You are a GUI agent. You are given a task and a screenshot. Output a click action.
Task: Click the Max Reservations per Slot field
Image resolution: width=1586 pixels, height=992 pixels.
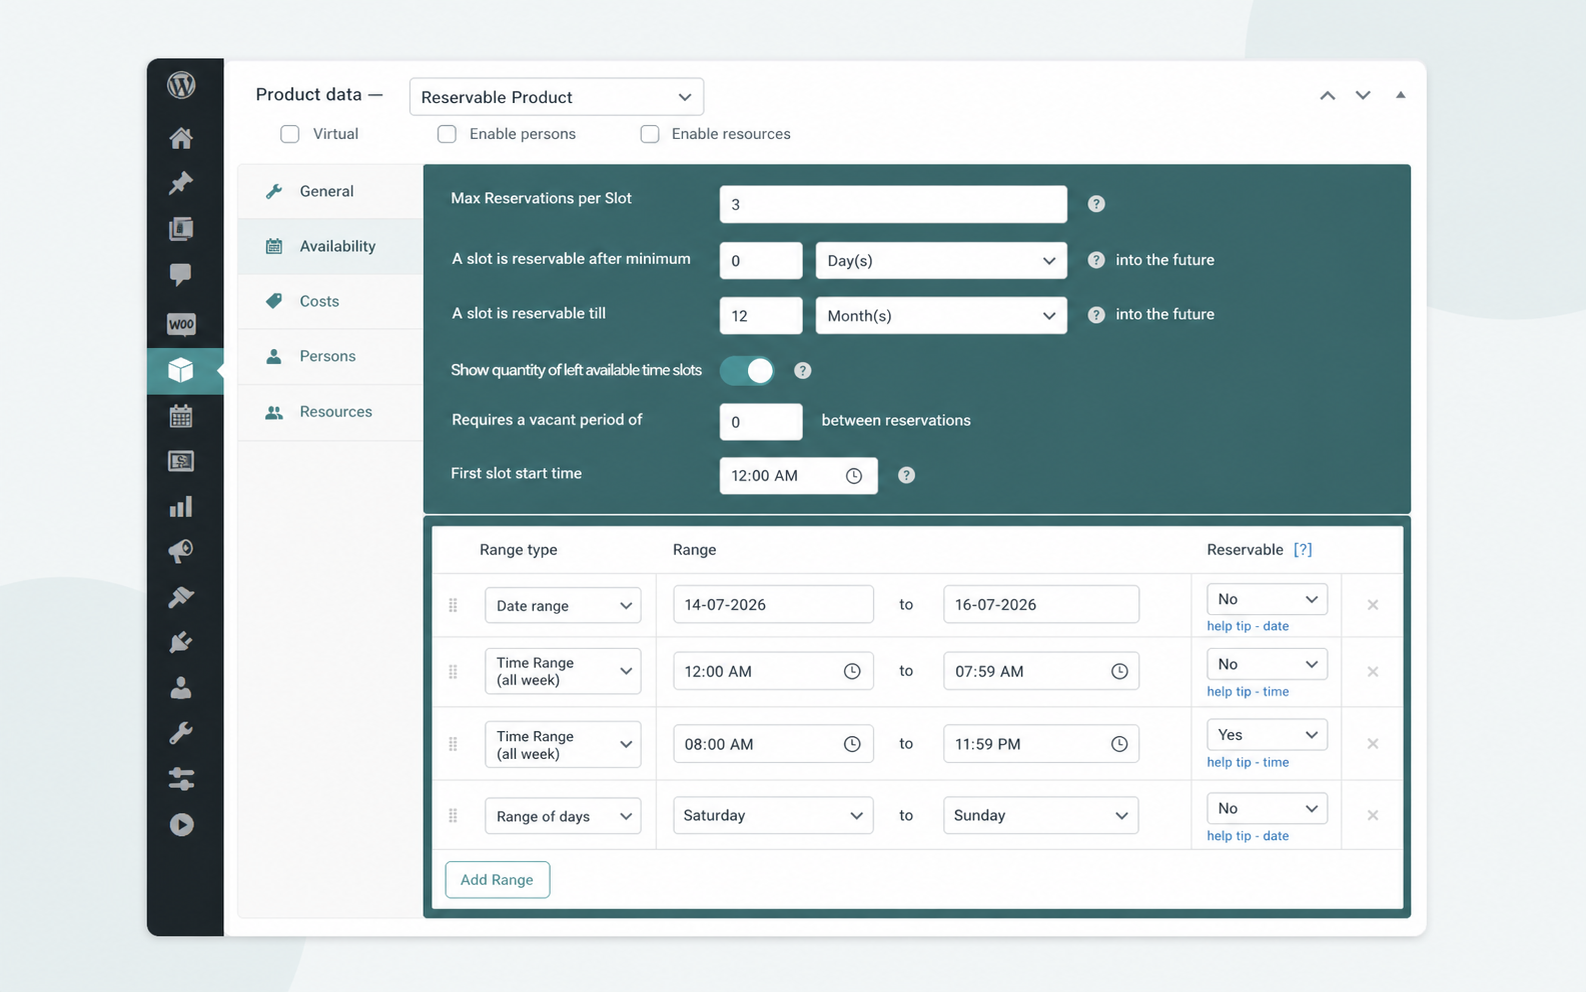(893, 204)
